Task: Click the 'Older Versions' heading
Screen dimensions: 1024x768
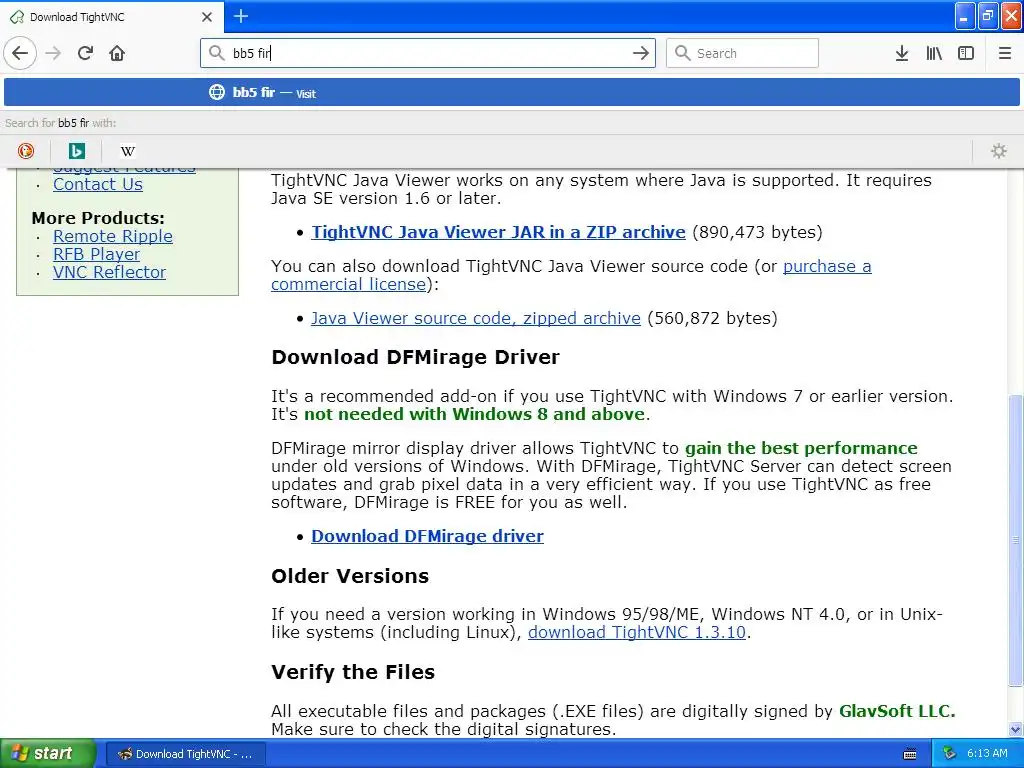Action: 350,576
